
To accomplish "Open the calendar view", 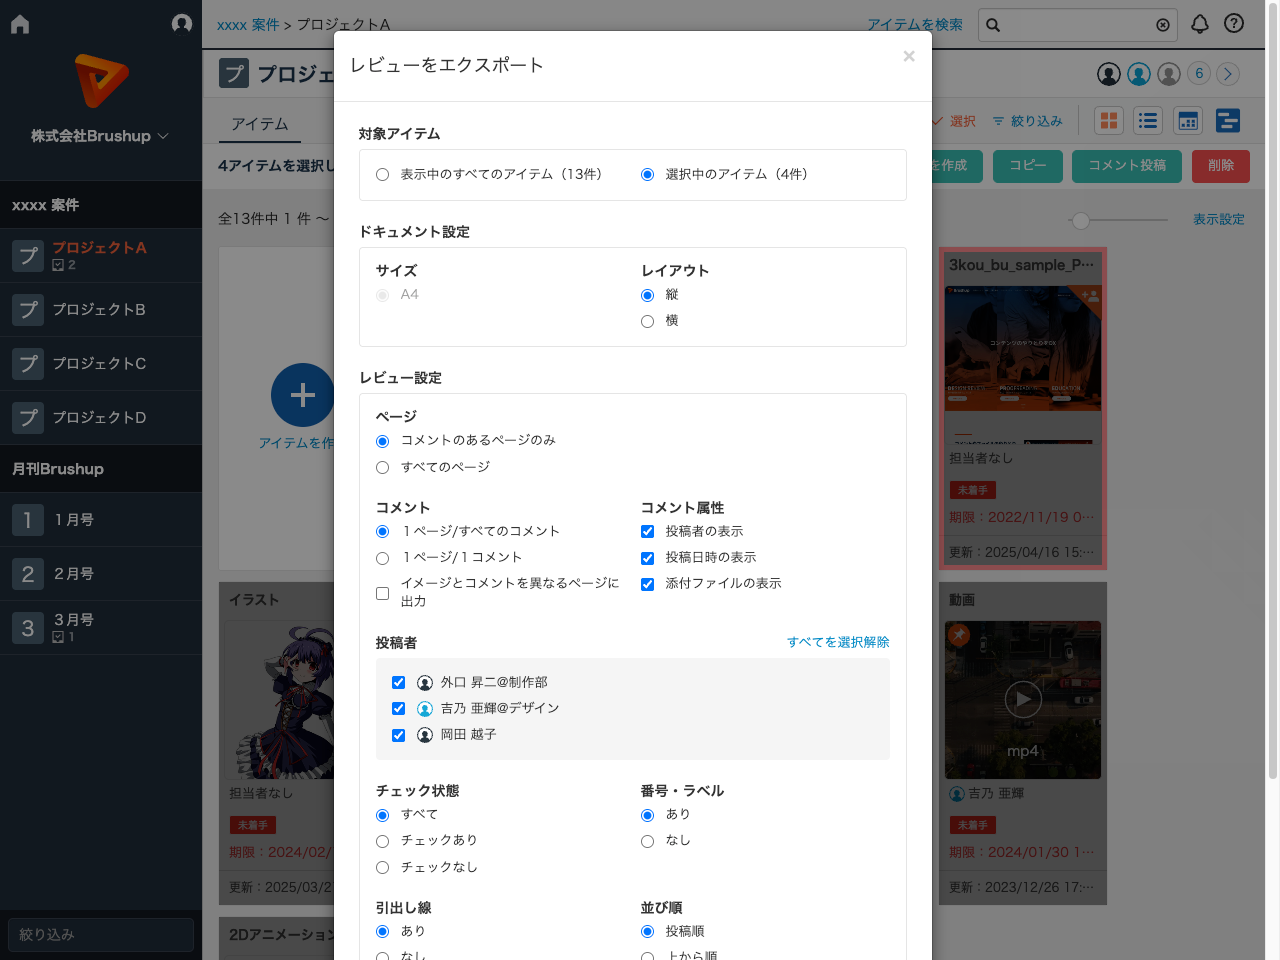I will (x=1188, y=120).
